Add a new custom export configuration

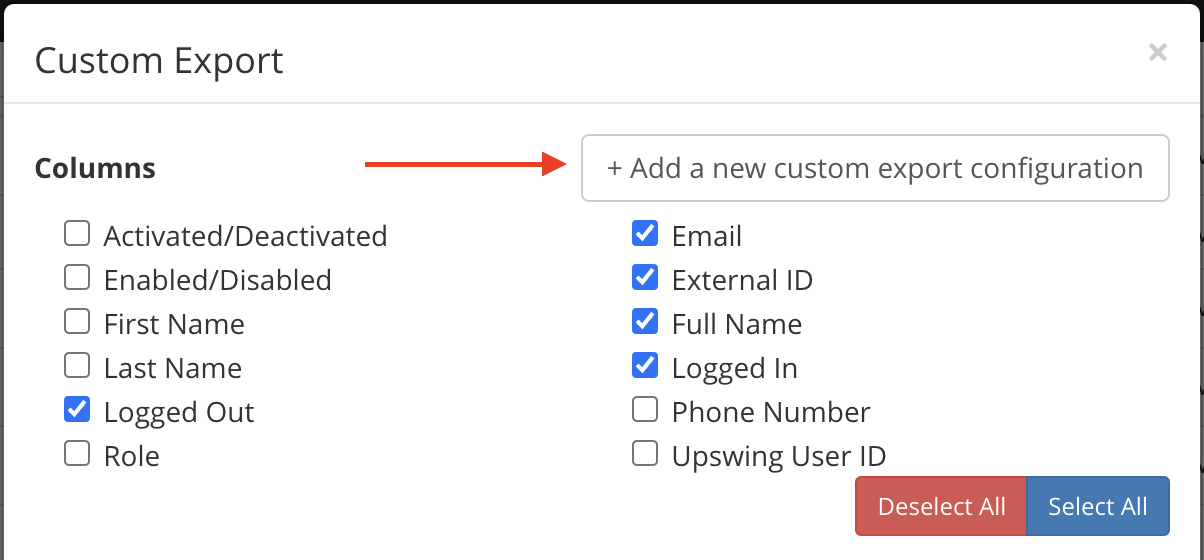point(875,168)
